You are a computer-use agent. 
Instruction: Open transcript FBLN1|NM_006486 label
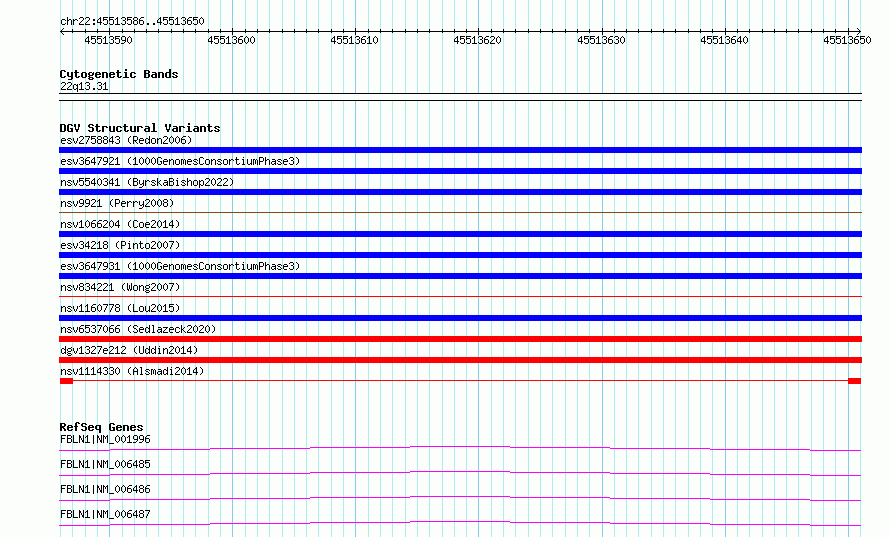(x=105, y=489)
